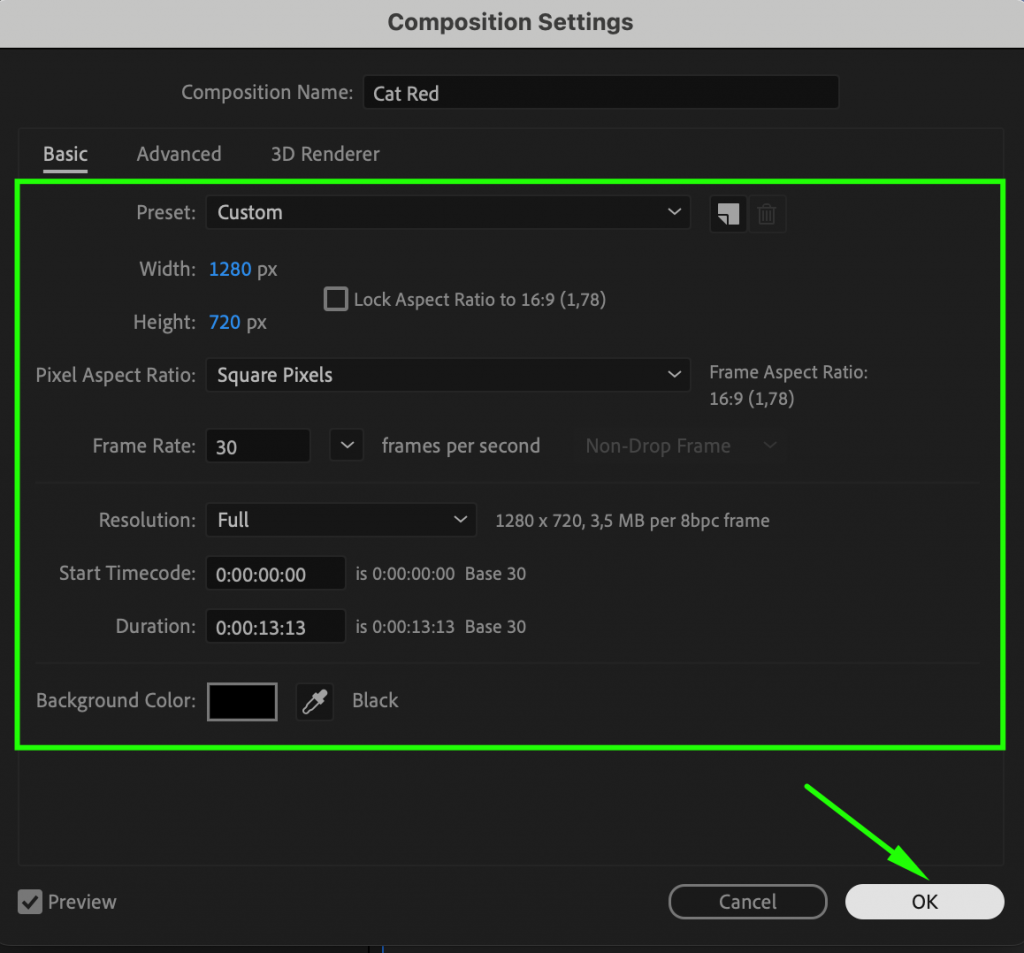Click the Composition Name field
The height and width of the screenshot is (953, 1024).
pyautogui.click(x=600, y=92)
